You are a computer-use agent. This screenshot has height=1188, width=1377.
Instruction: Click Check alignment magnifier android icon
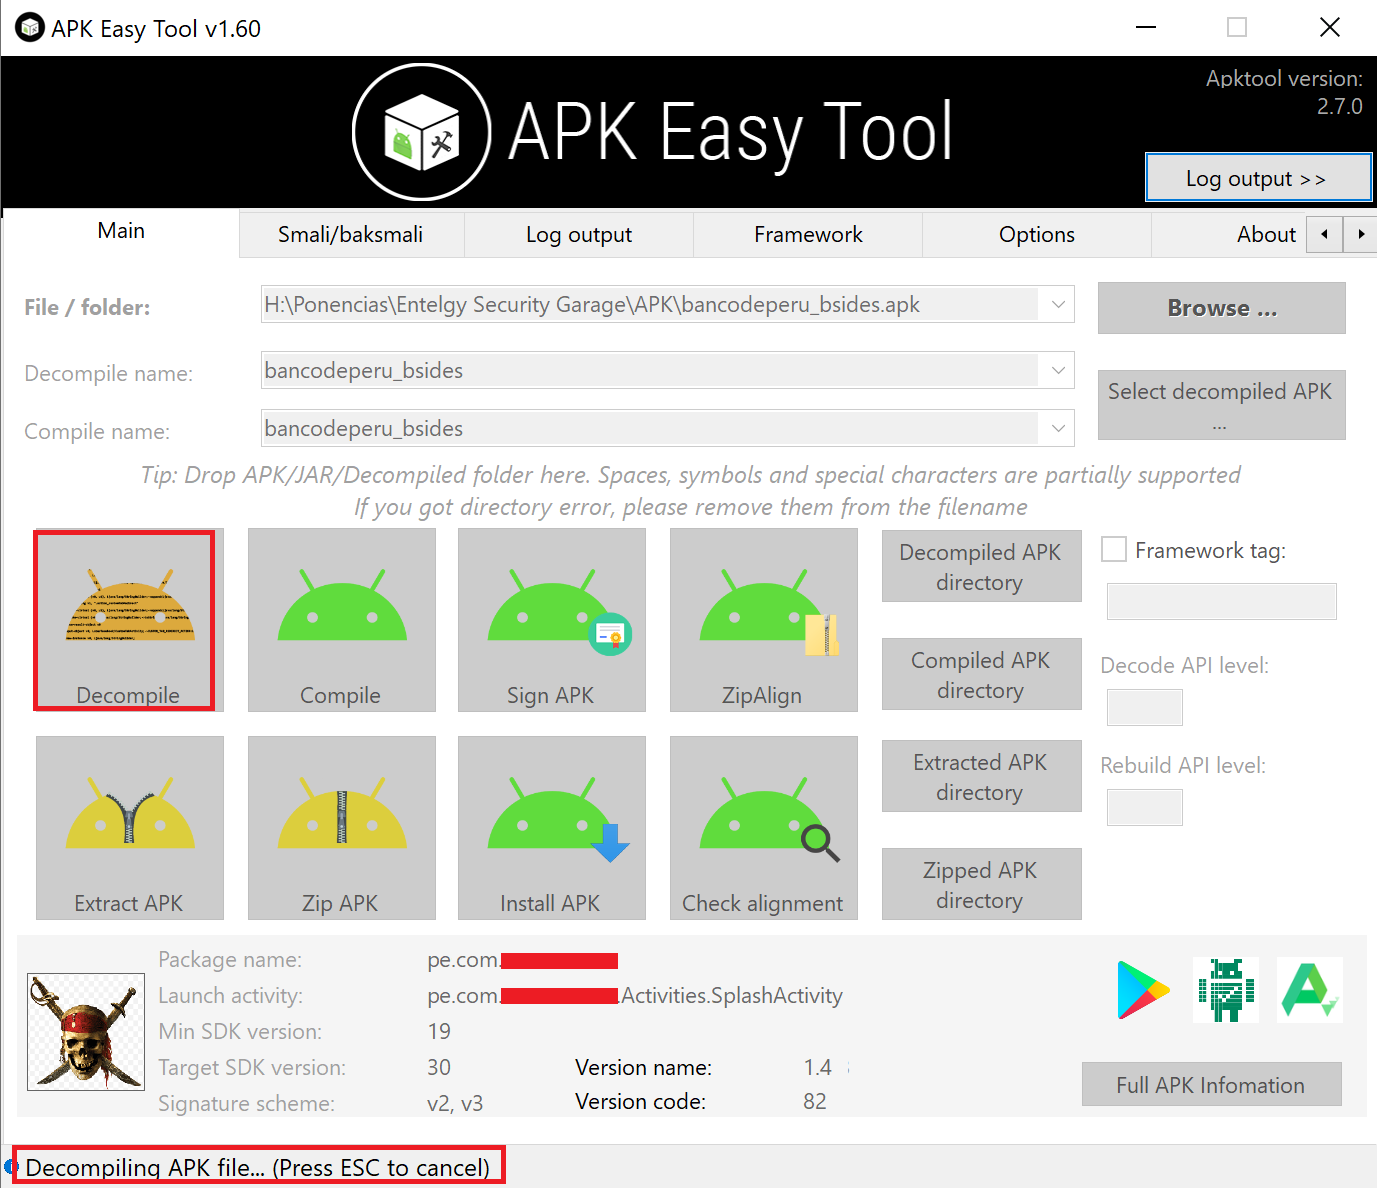[x=764, y=828]
